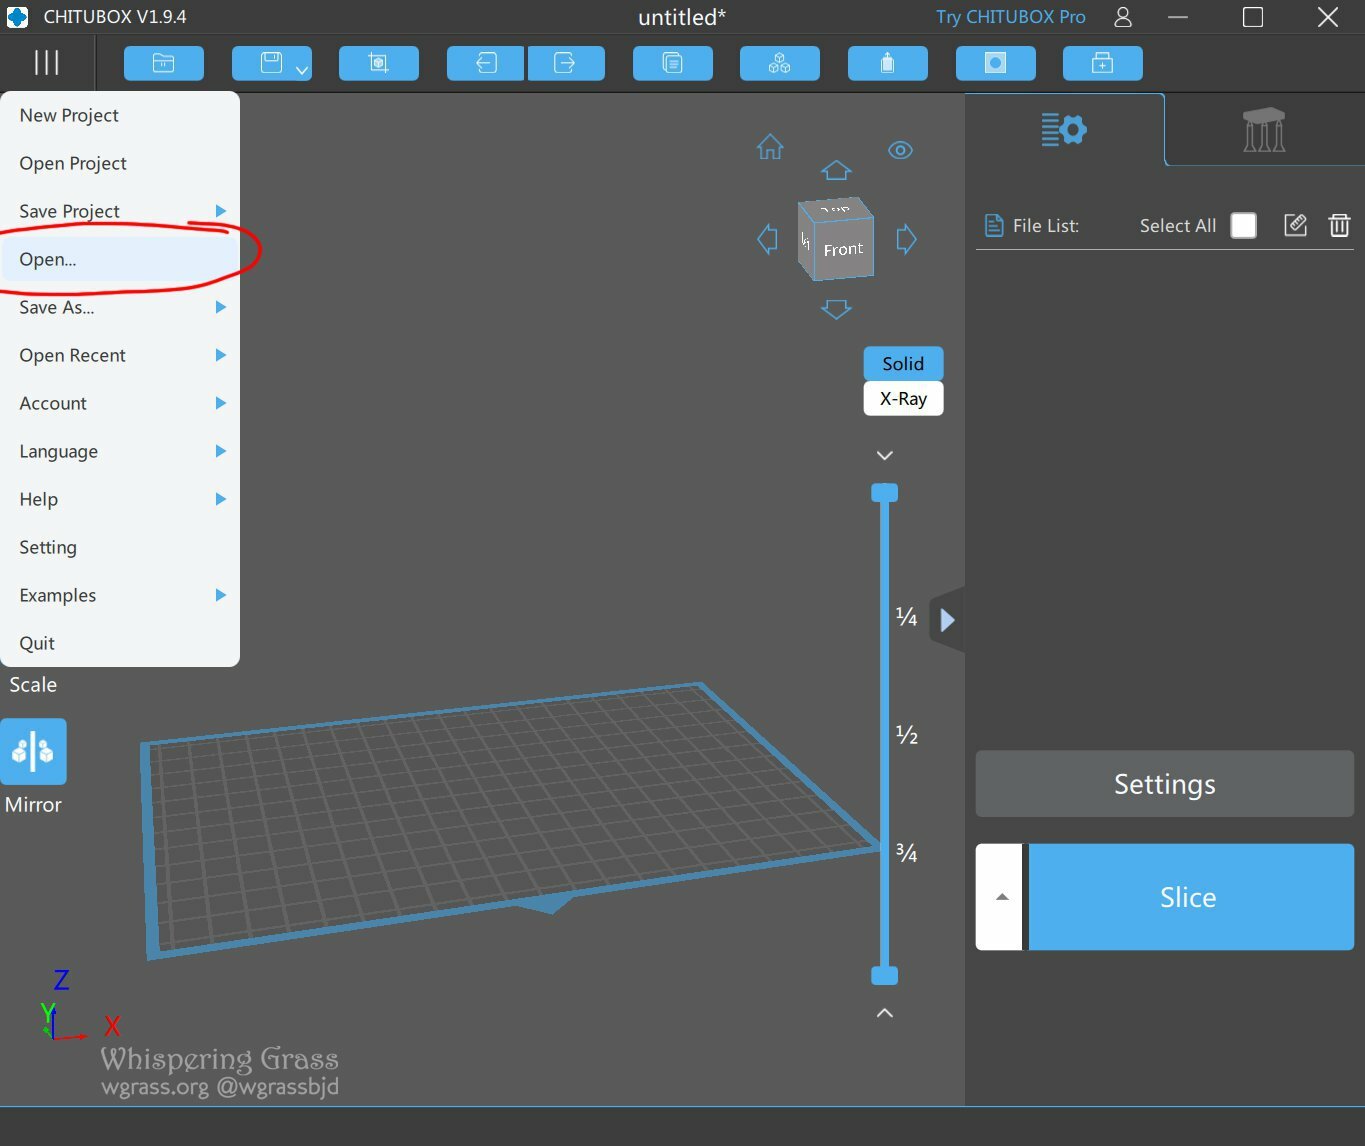Click the copy model toolbar icon

pyautogui.click(x=673, y=63)
